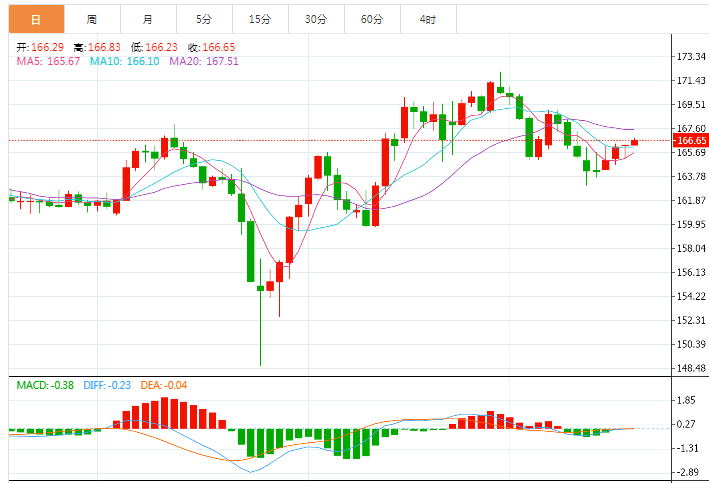Image resolution: width=709 pixels, height=483 pixels.
Task: Open the 30分 timeframe tab
Action: [317, 19]
